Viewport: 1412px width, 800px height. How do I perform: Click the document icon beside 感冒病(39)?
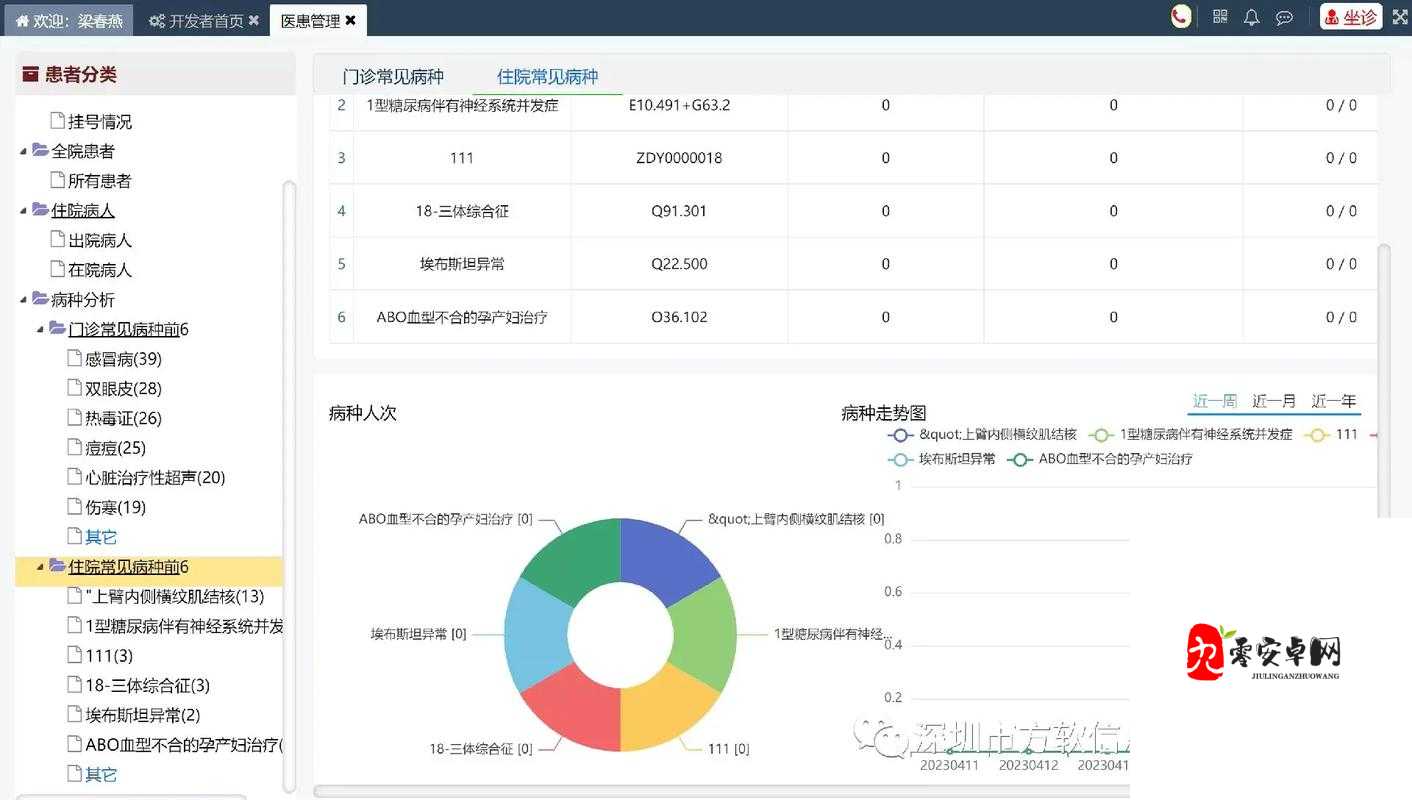tap(75, 358)
